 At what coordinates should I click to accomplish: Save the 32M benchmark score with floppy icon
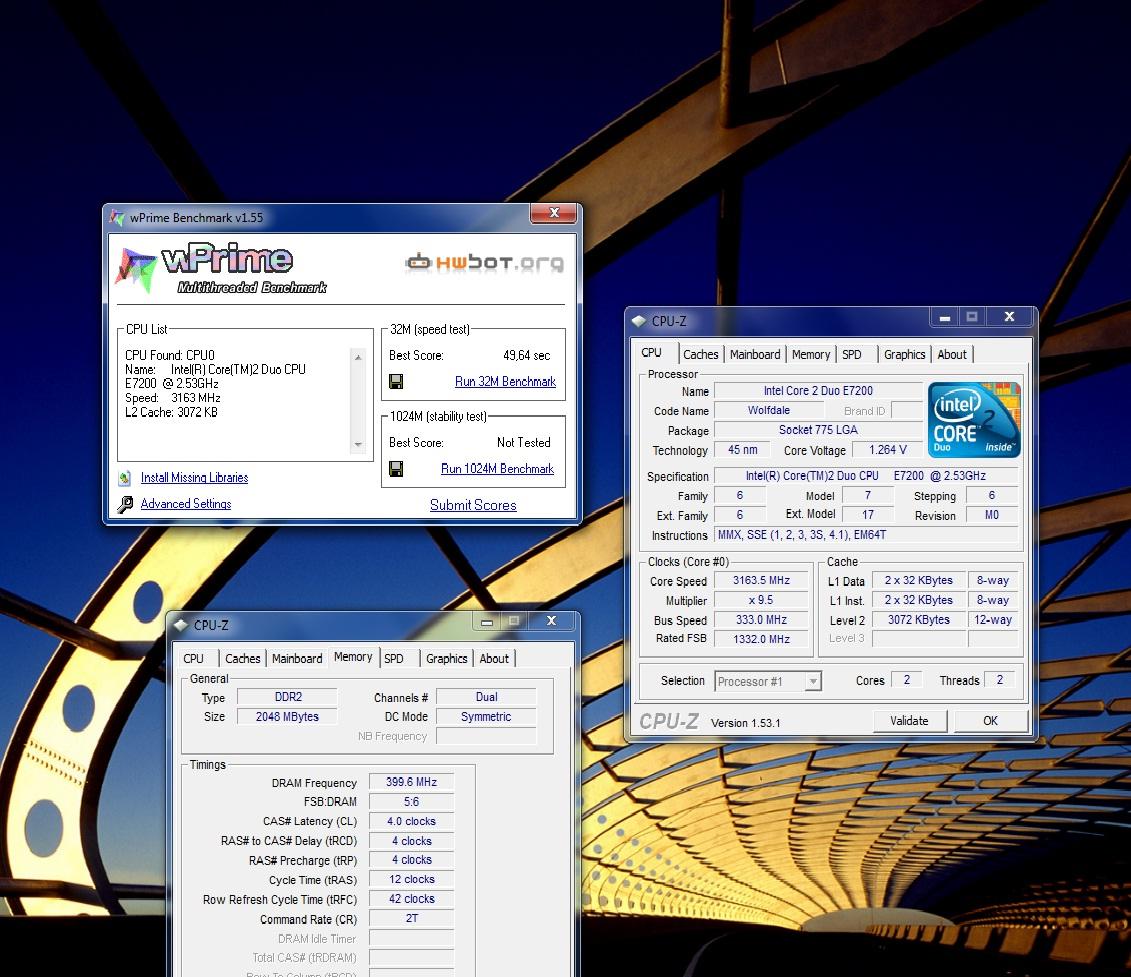[x=396, y=381]
